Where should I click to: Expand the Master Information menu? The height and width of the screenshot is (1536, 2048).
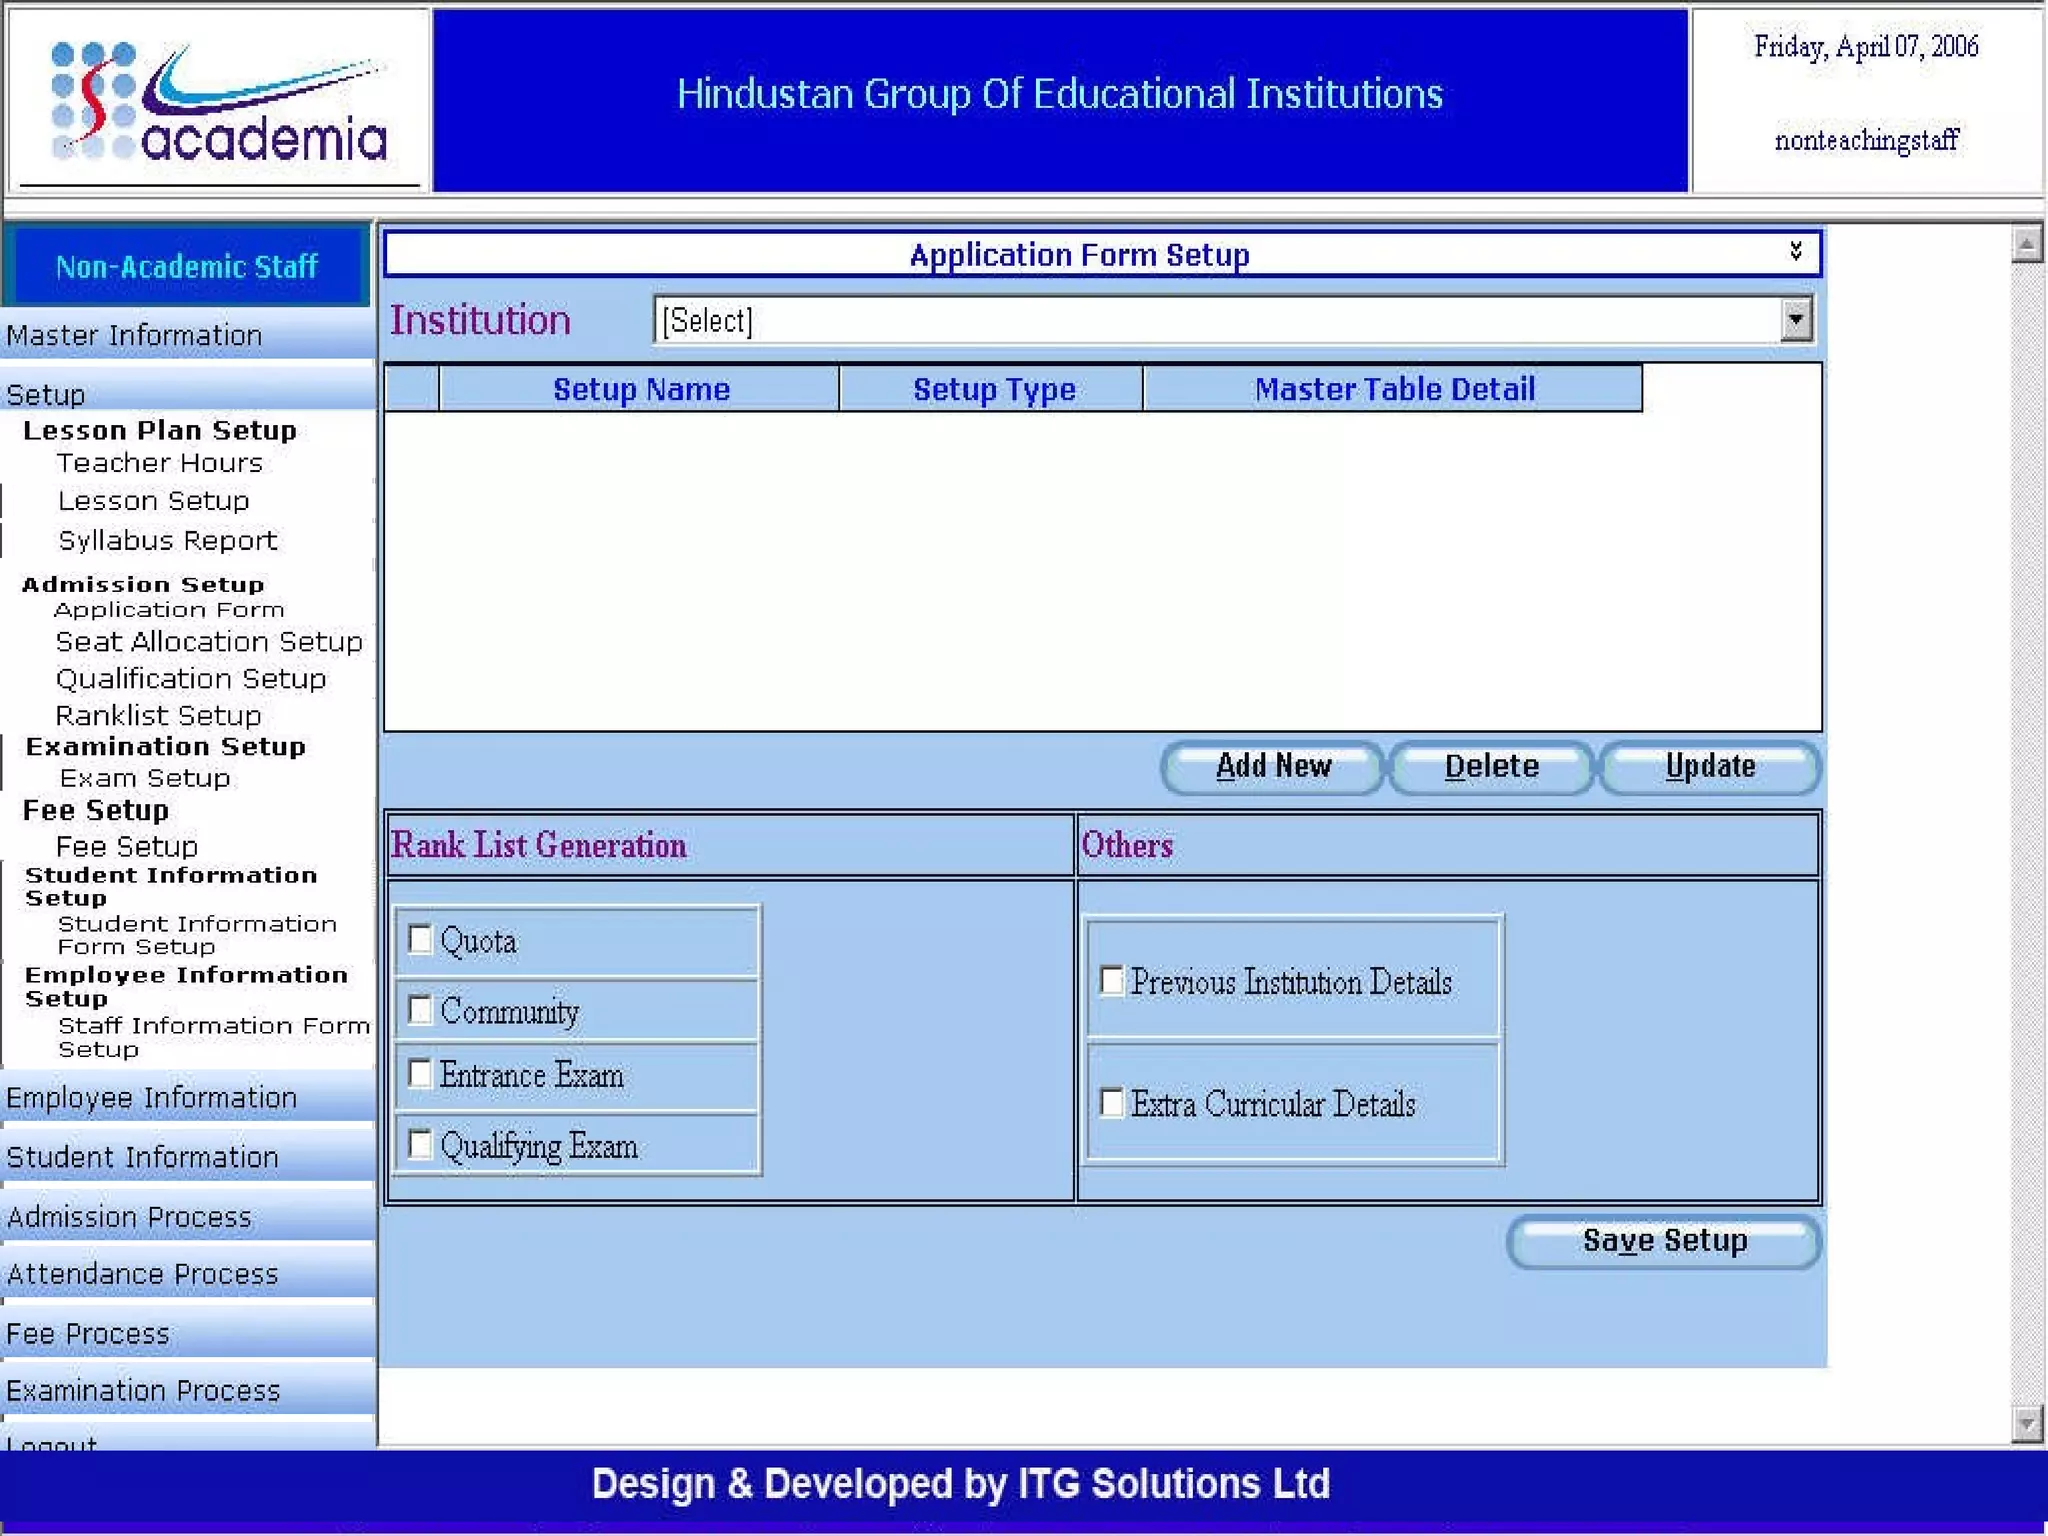[134, 336]
